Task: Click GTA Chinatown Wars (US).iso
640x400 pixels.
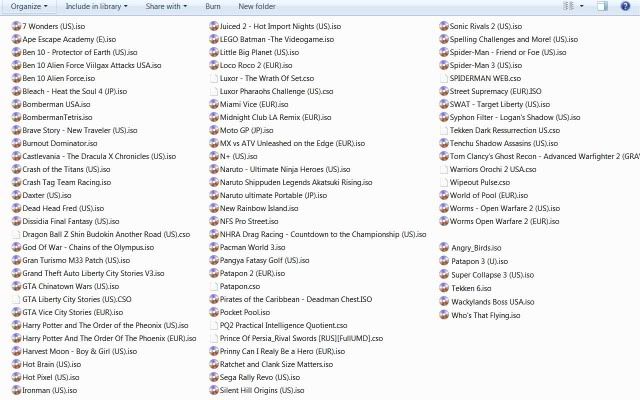Action: (71, 287)
